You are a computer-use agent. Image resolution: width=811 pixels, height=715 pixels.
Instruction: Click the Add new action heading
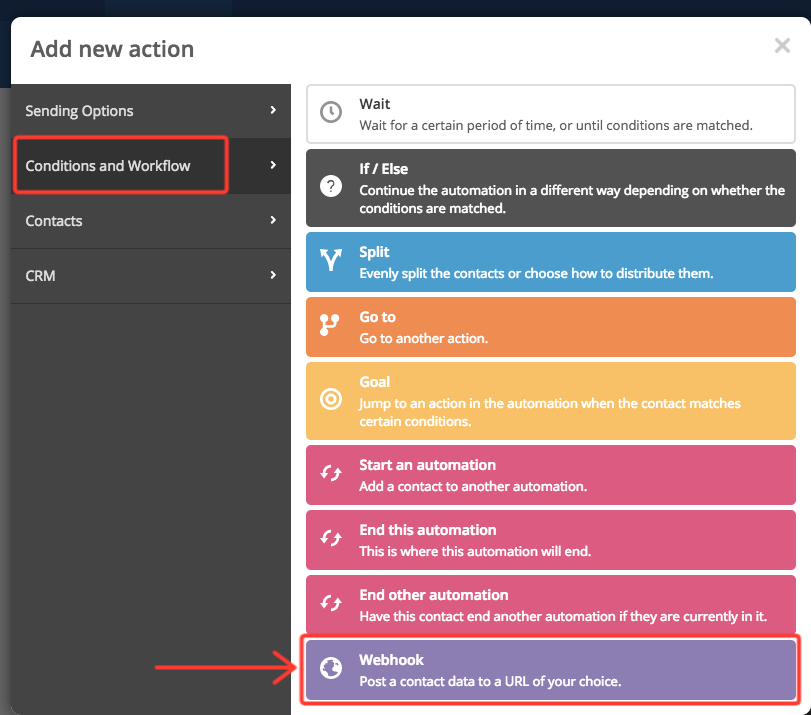coord(112,48)
